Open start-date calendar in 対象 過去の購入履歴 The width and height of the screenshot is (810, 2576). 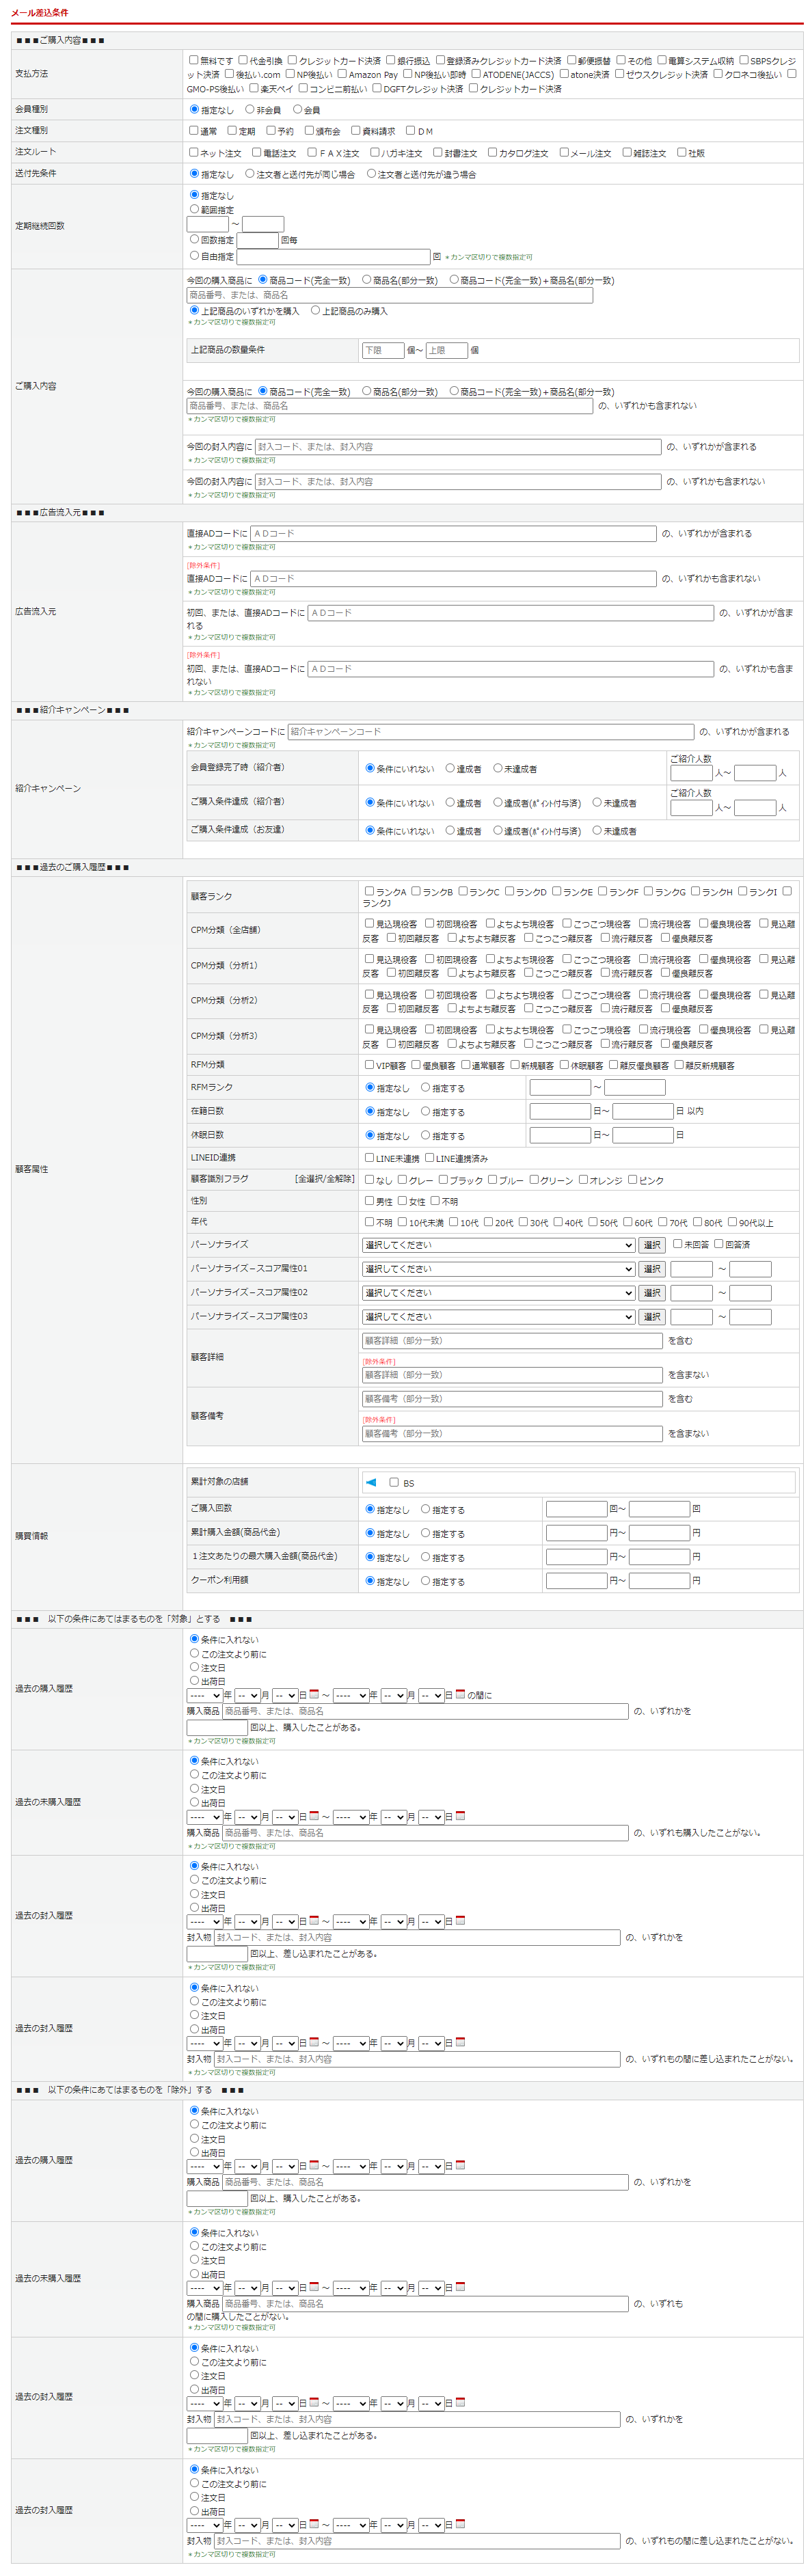coord(314,1694)
